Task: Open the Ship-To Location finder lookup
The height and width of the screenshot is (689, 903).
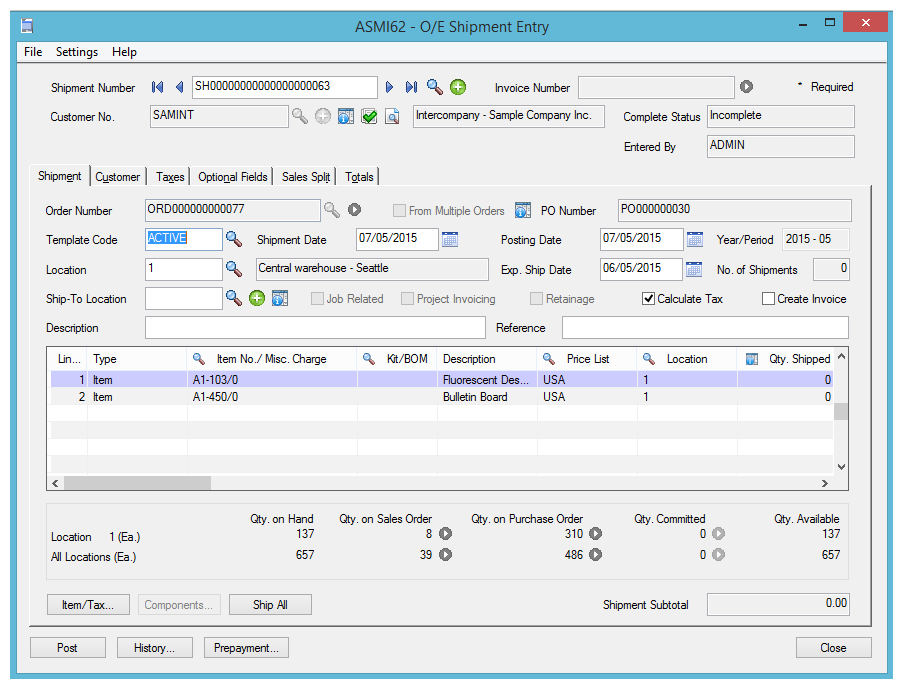Action: (x=233, y=299)
